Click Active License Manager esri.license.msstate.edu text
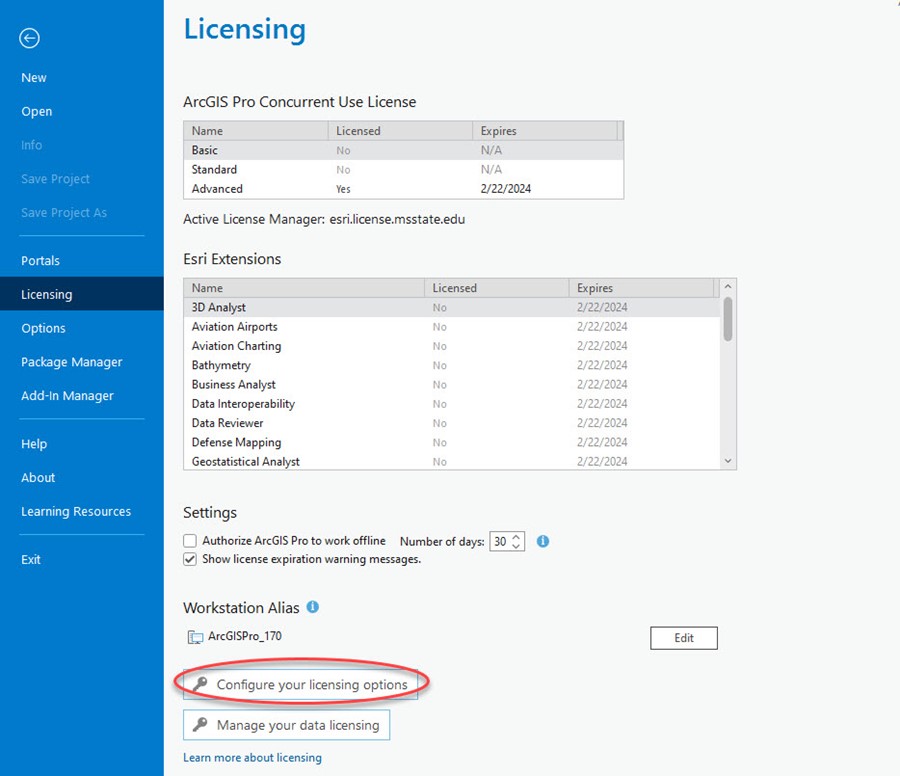This screenshot has height=776, width=900. (x=324, y=219)
